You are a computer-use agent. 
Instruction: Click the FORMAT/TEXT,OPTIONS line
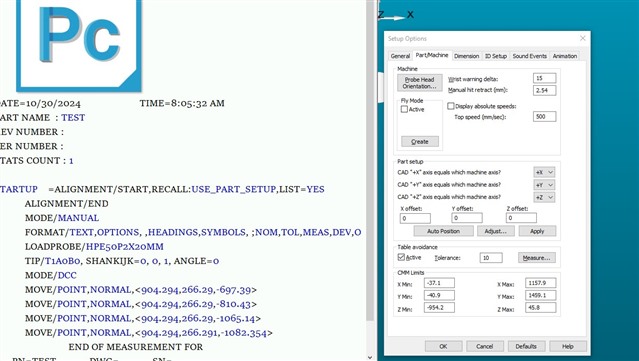[x=193, y=232]
